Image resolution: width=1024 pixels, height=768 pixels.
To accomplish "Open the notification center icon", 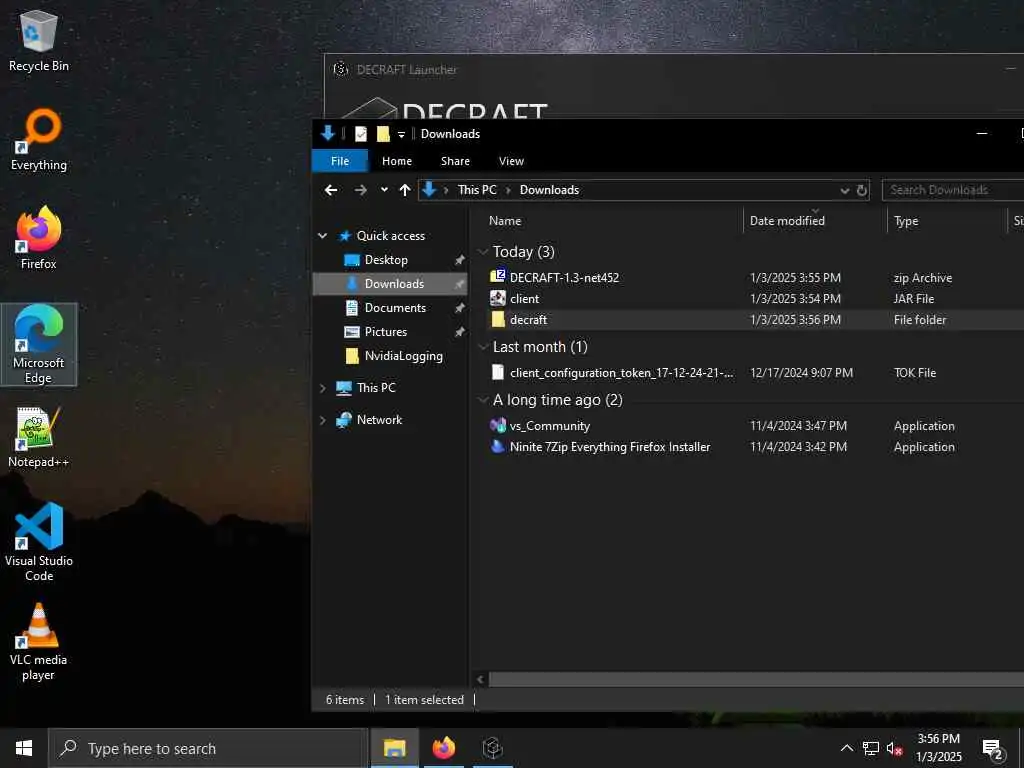I will point(993,748).
